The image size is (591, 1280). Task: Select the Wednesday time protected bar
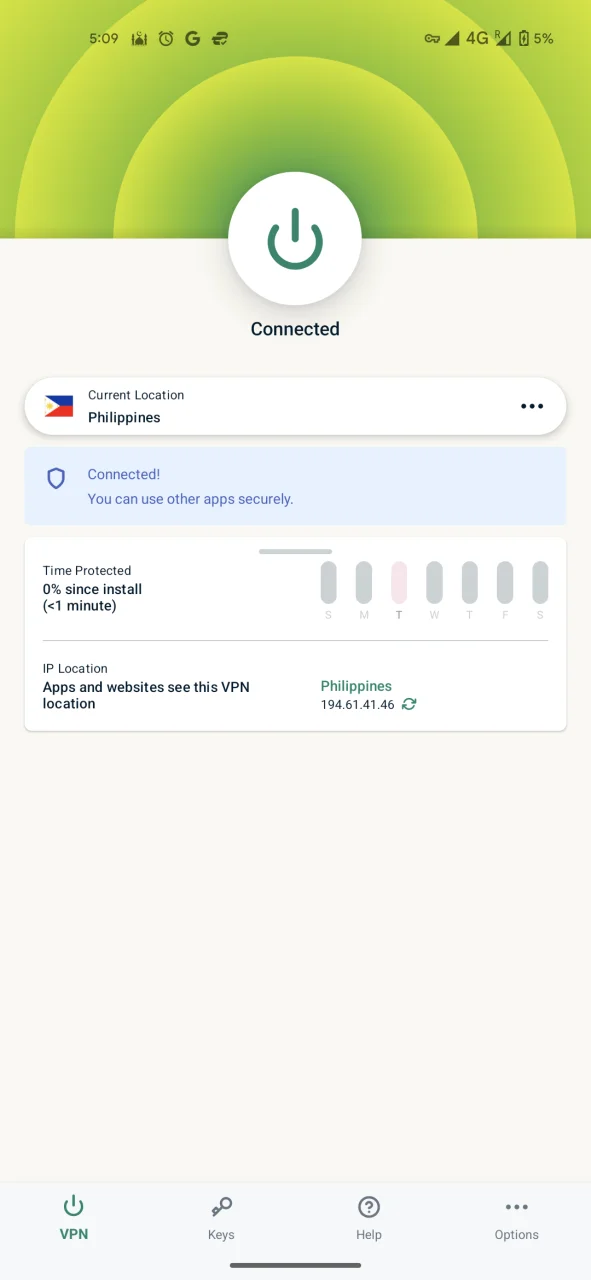pyautogui.click(x=434, y=582)
